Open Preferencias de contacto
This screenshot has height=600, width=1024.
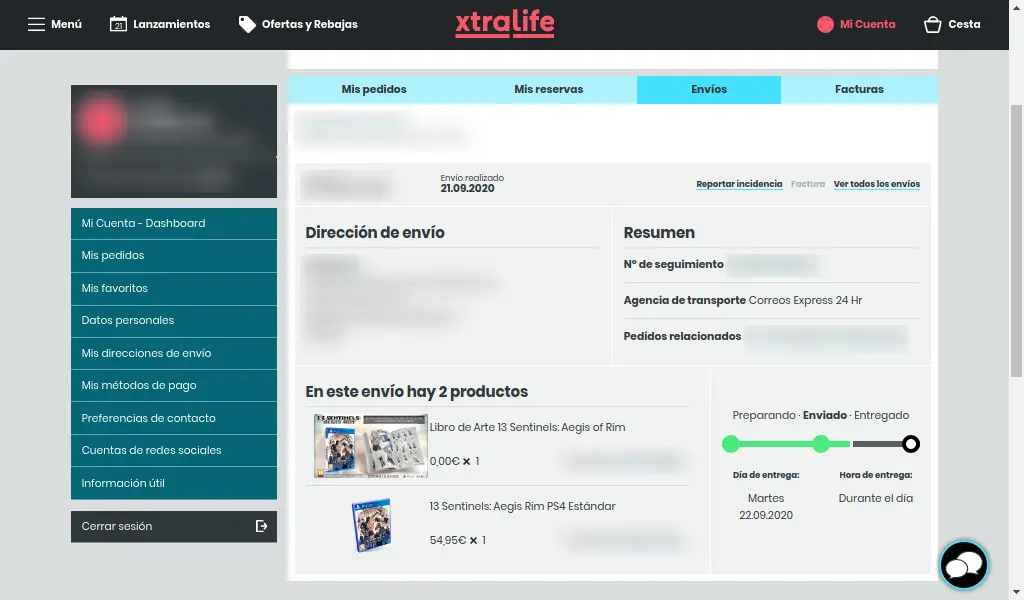pyautogui.click(x=174, y=418)
